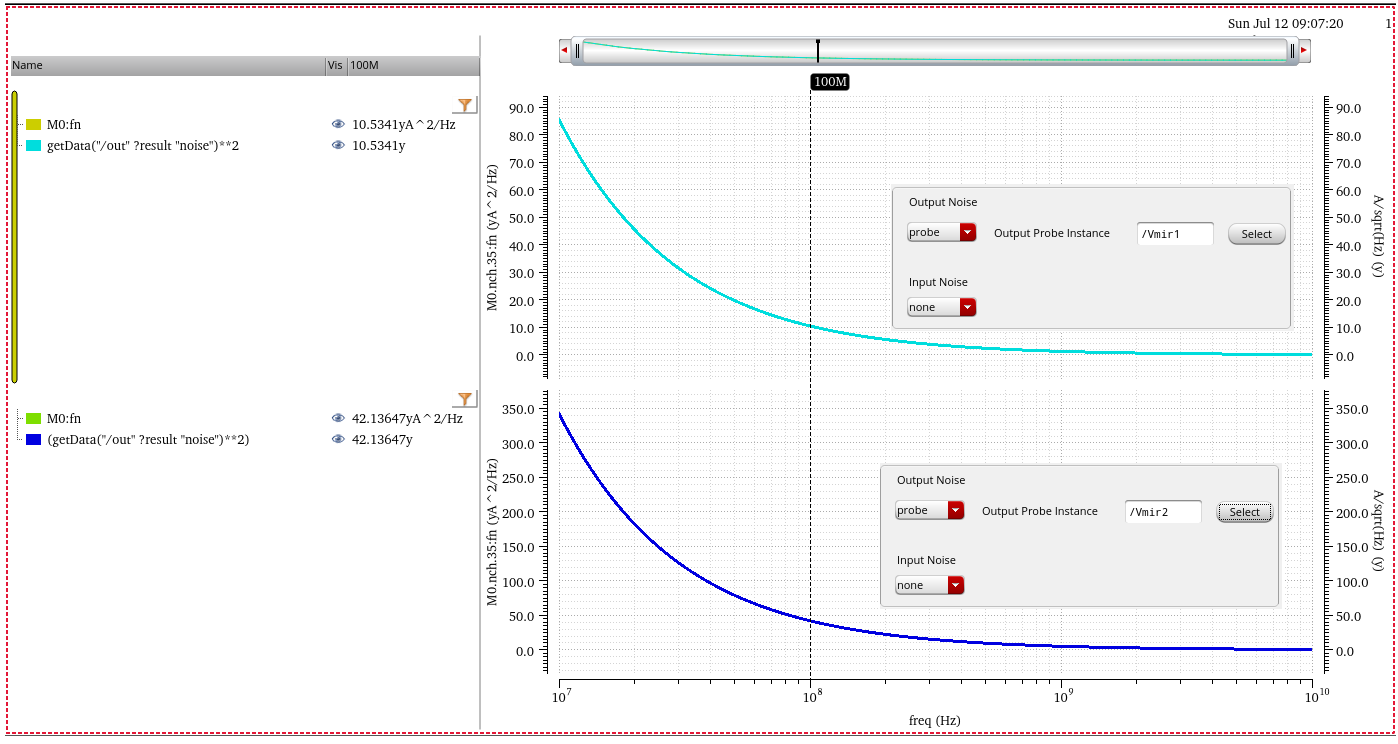Image resolution: width=1398 pixels, height=744 pixels.
Task: Toggle eye icon for blue getData trace
Action: (338, 439)
